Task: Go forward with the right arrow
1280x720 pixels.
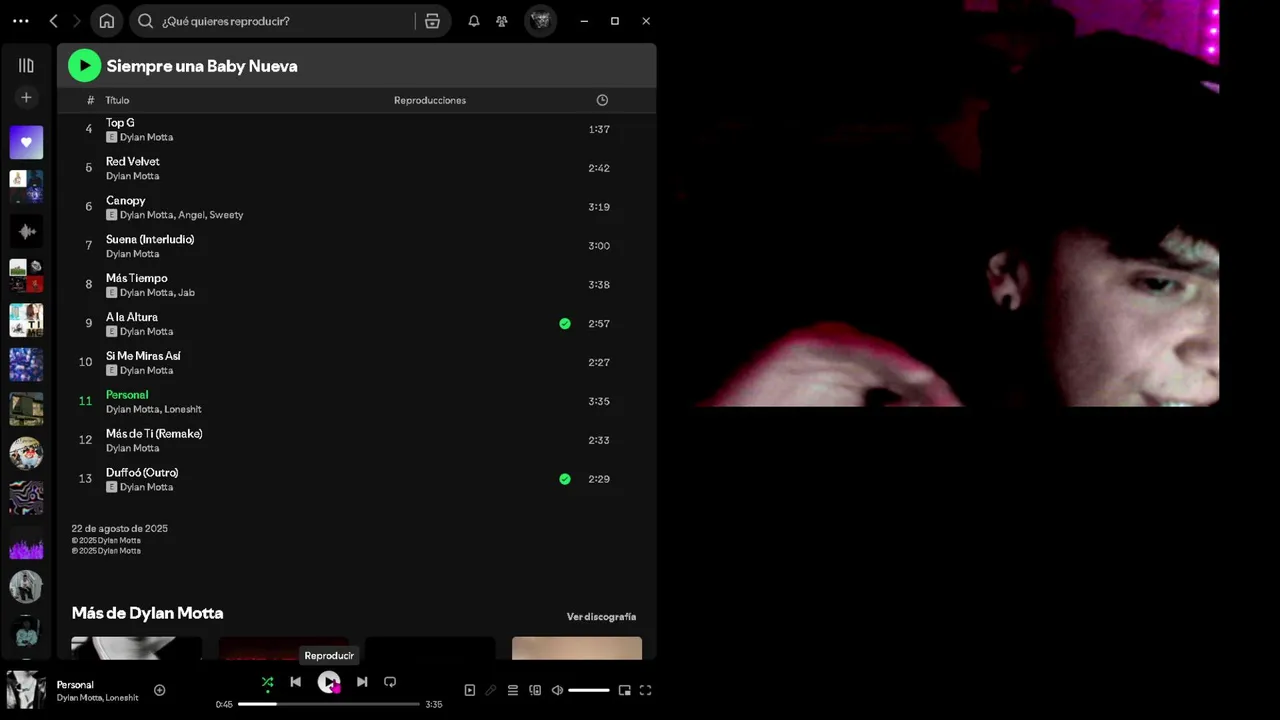Action: pos(76,21)
